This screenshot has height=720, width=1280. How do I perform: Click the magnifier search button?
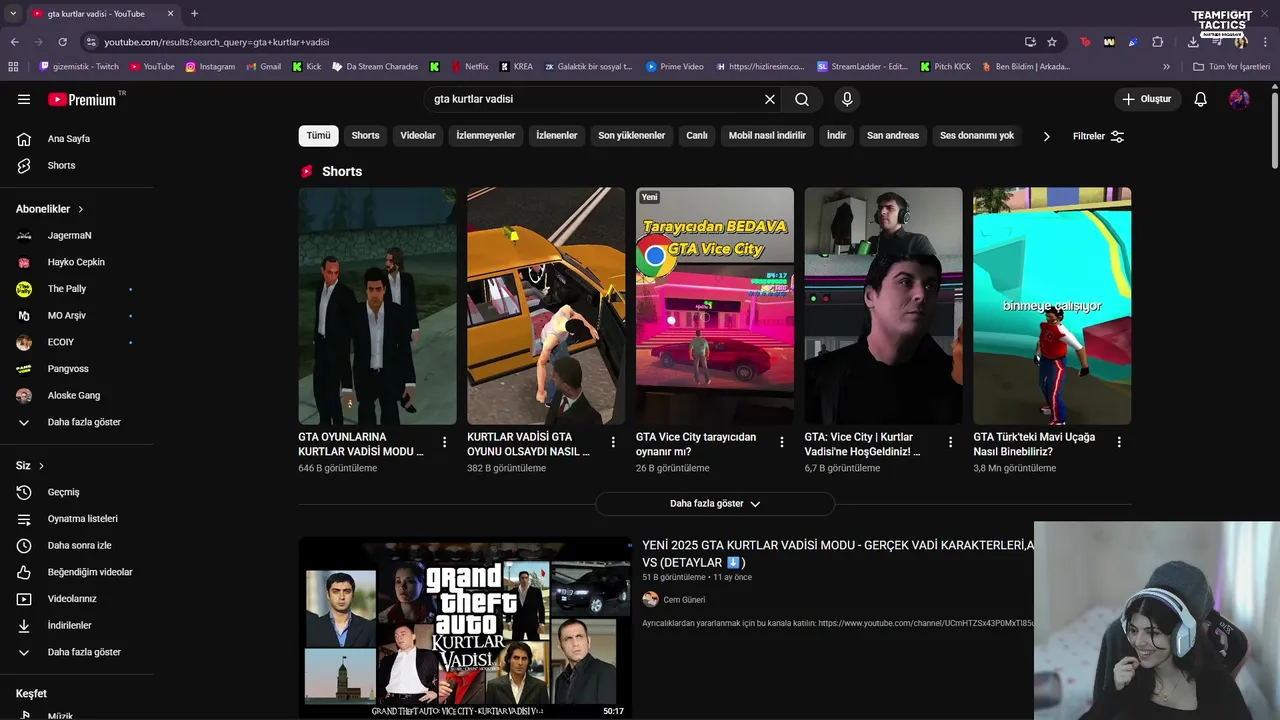click(x=802, y=99)
